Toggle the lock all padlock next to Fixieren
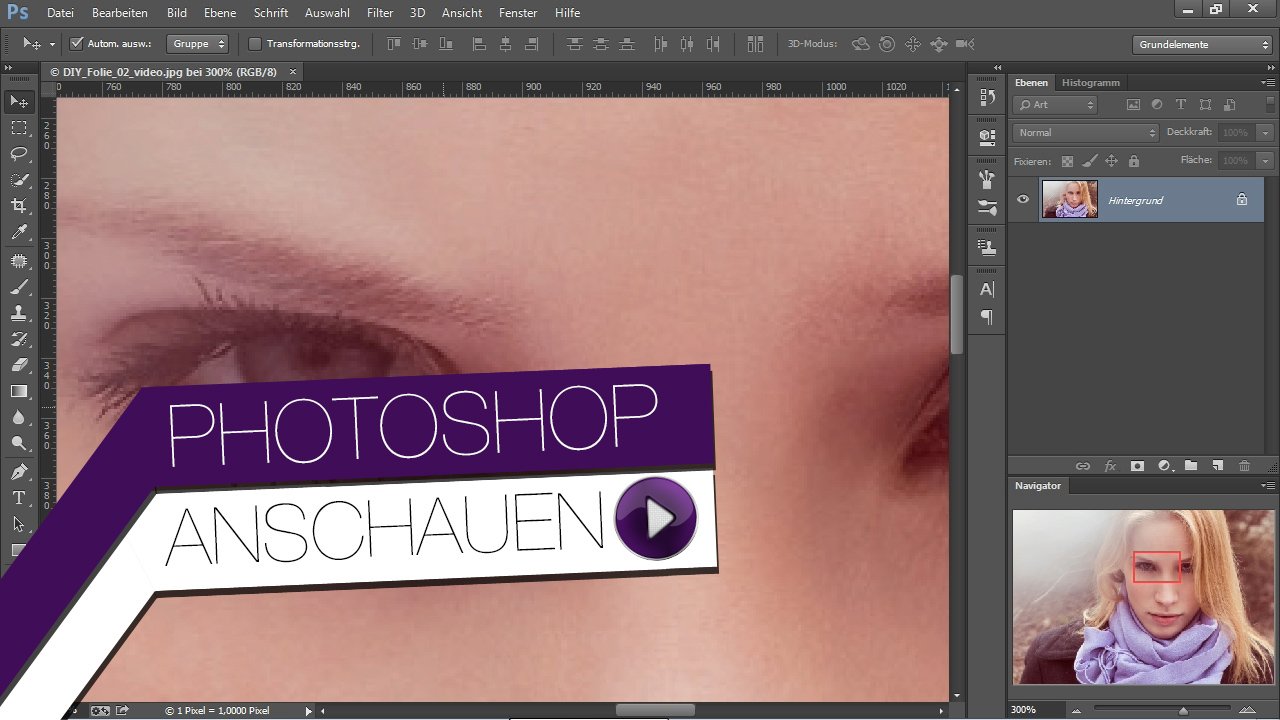The width and height of the screenshot is (1280, 720). pyautogui.click(x=1134, y=161)
